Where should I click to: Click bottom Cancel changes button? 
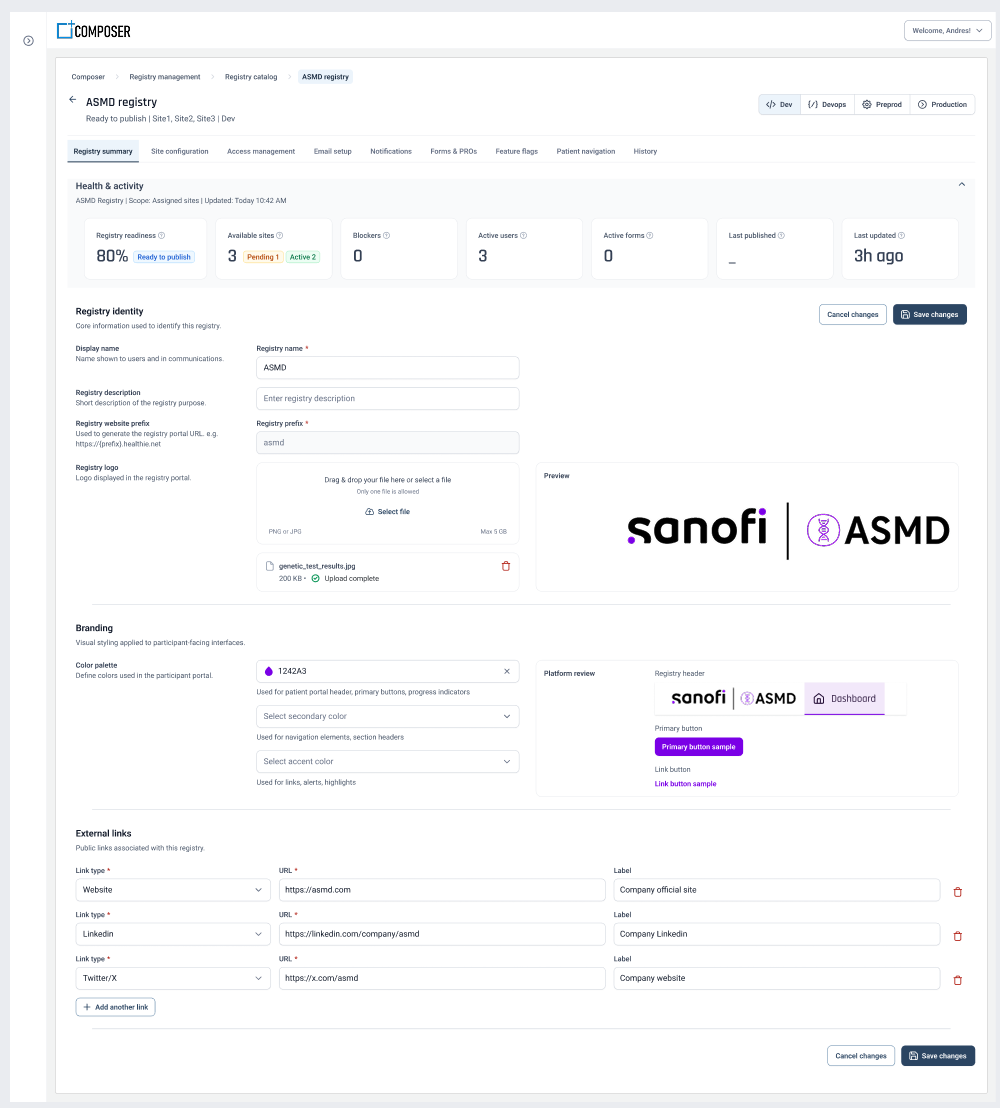861,1056
